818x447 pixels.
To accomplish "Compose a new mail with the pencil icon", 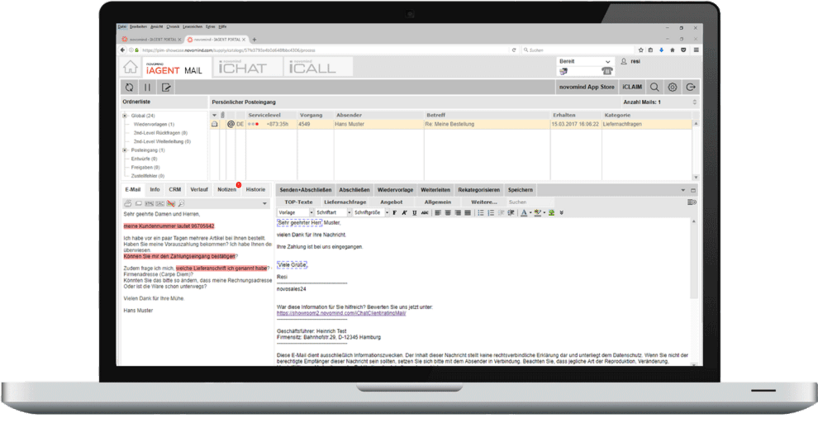I will coord(166,87).
